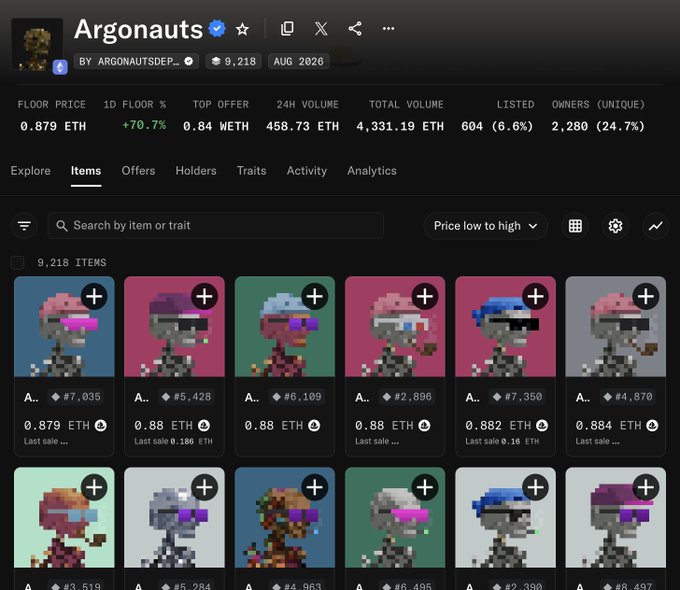Open NFT #7,035 thumbnail with blue background
The image size is (680, 590).
point(64,327)
